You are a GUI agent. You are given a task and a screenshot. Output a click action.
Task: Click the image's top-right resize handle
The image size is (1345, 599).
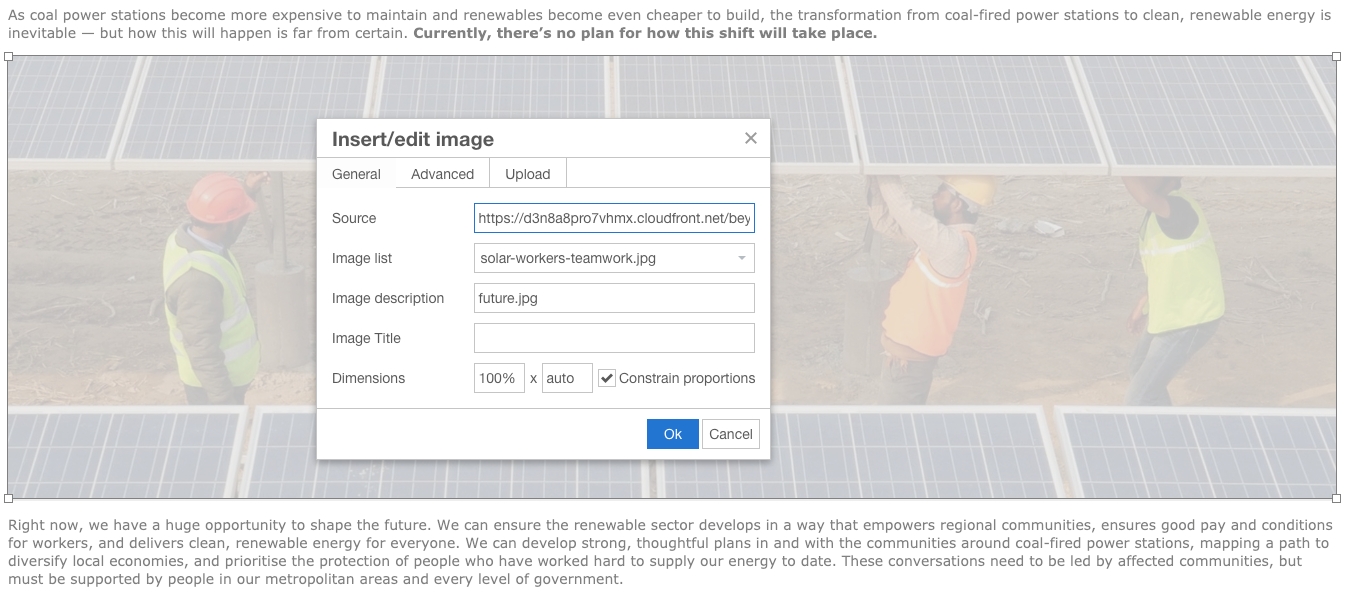1337,57
